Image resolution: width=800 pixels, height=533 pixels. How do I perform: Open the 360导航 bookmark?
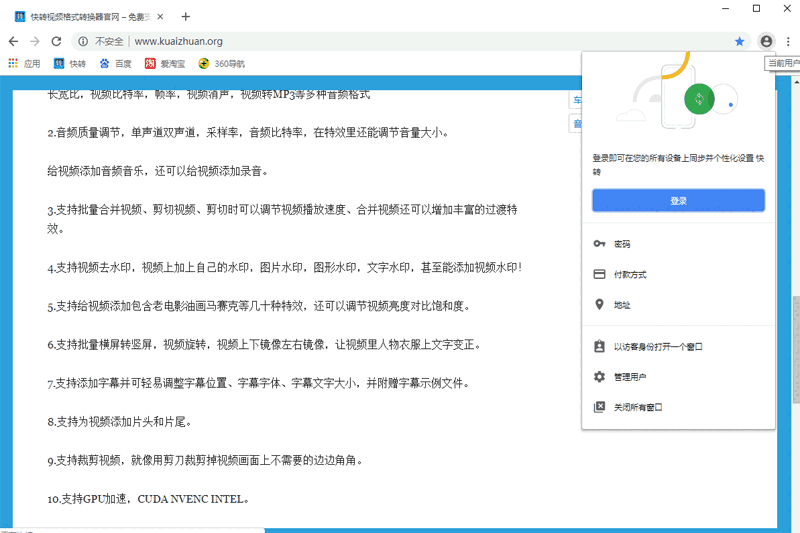click(221, 63)
